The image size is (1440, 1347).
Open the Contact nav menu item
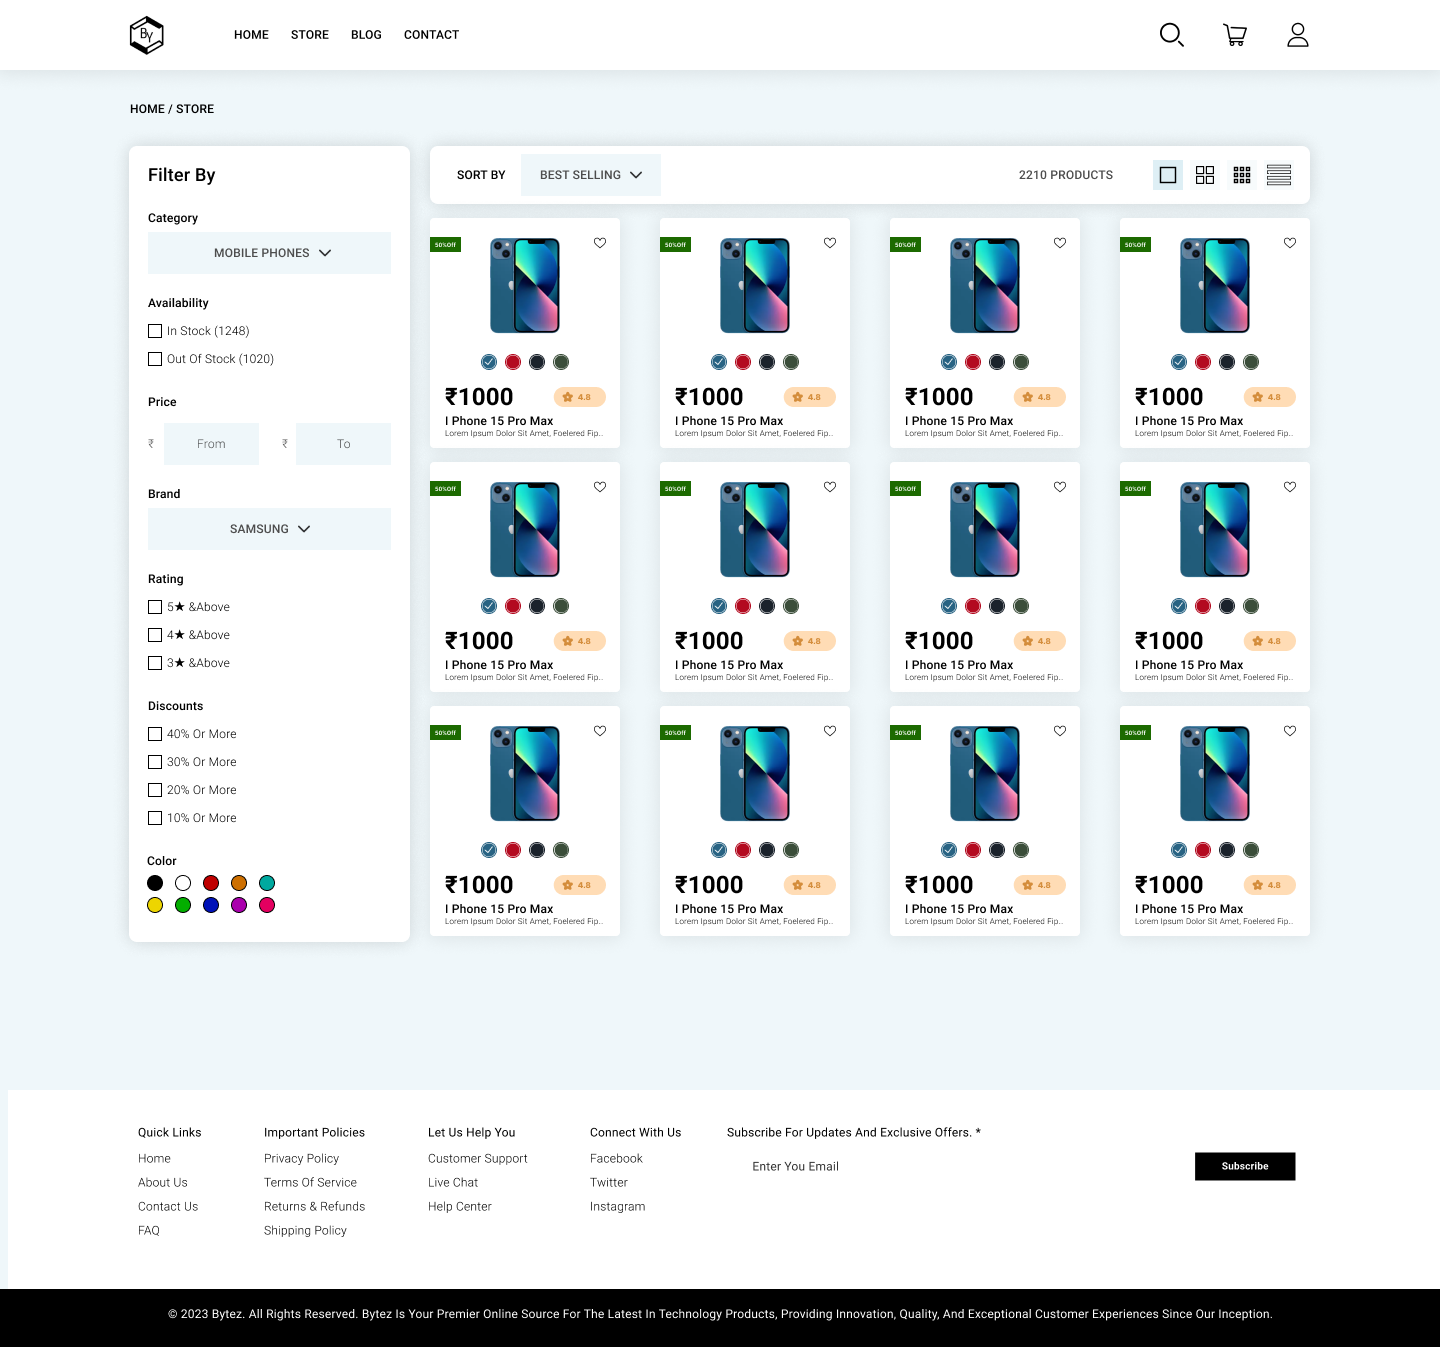[431, 35]
